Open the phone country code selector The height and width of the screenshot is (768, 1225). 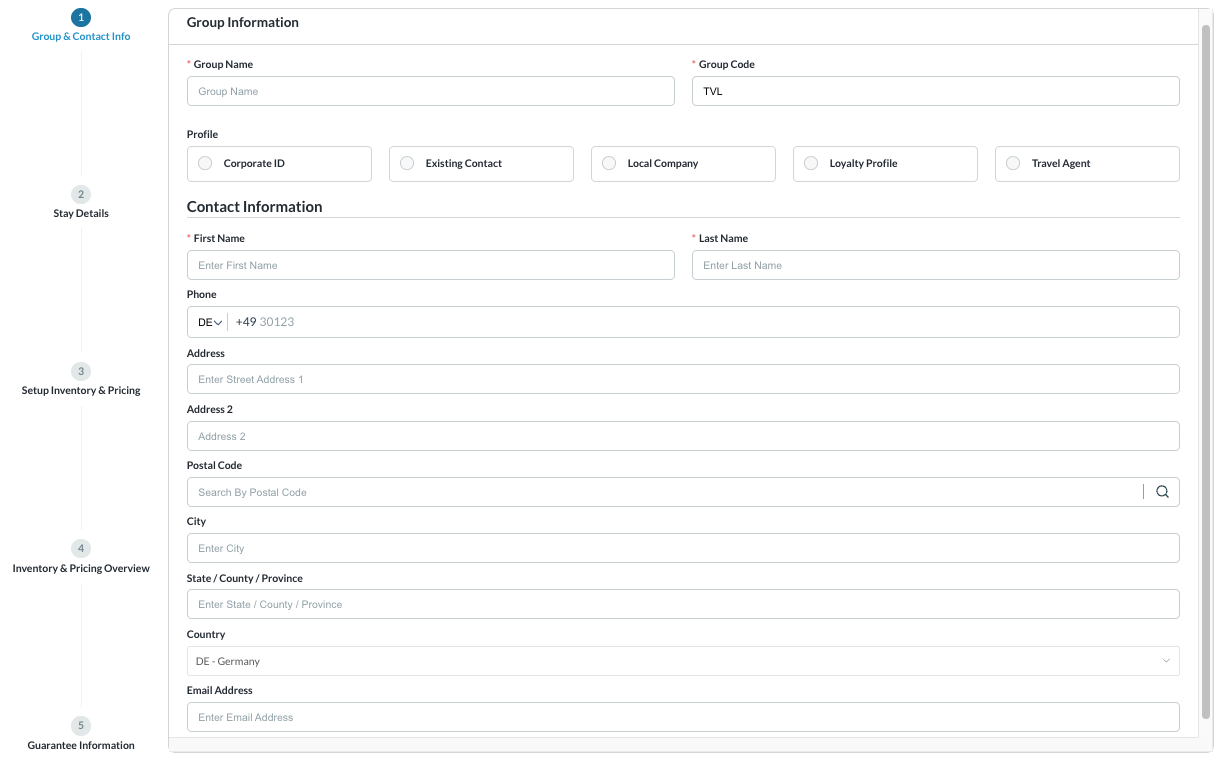209,321
